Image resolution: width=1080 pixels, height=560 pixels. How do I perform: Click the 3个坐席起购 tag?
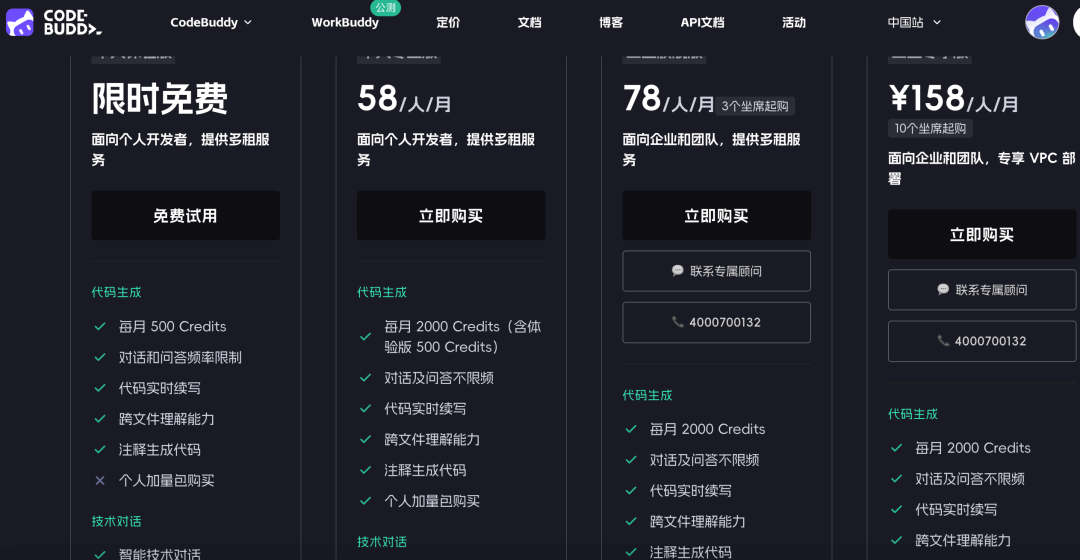coord(755,106)
